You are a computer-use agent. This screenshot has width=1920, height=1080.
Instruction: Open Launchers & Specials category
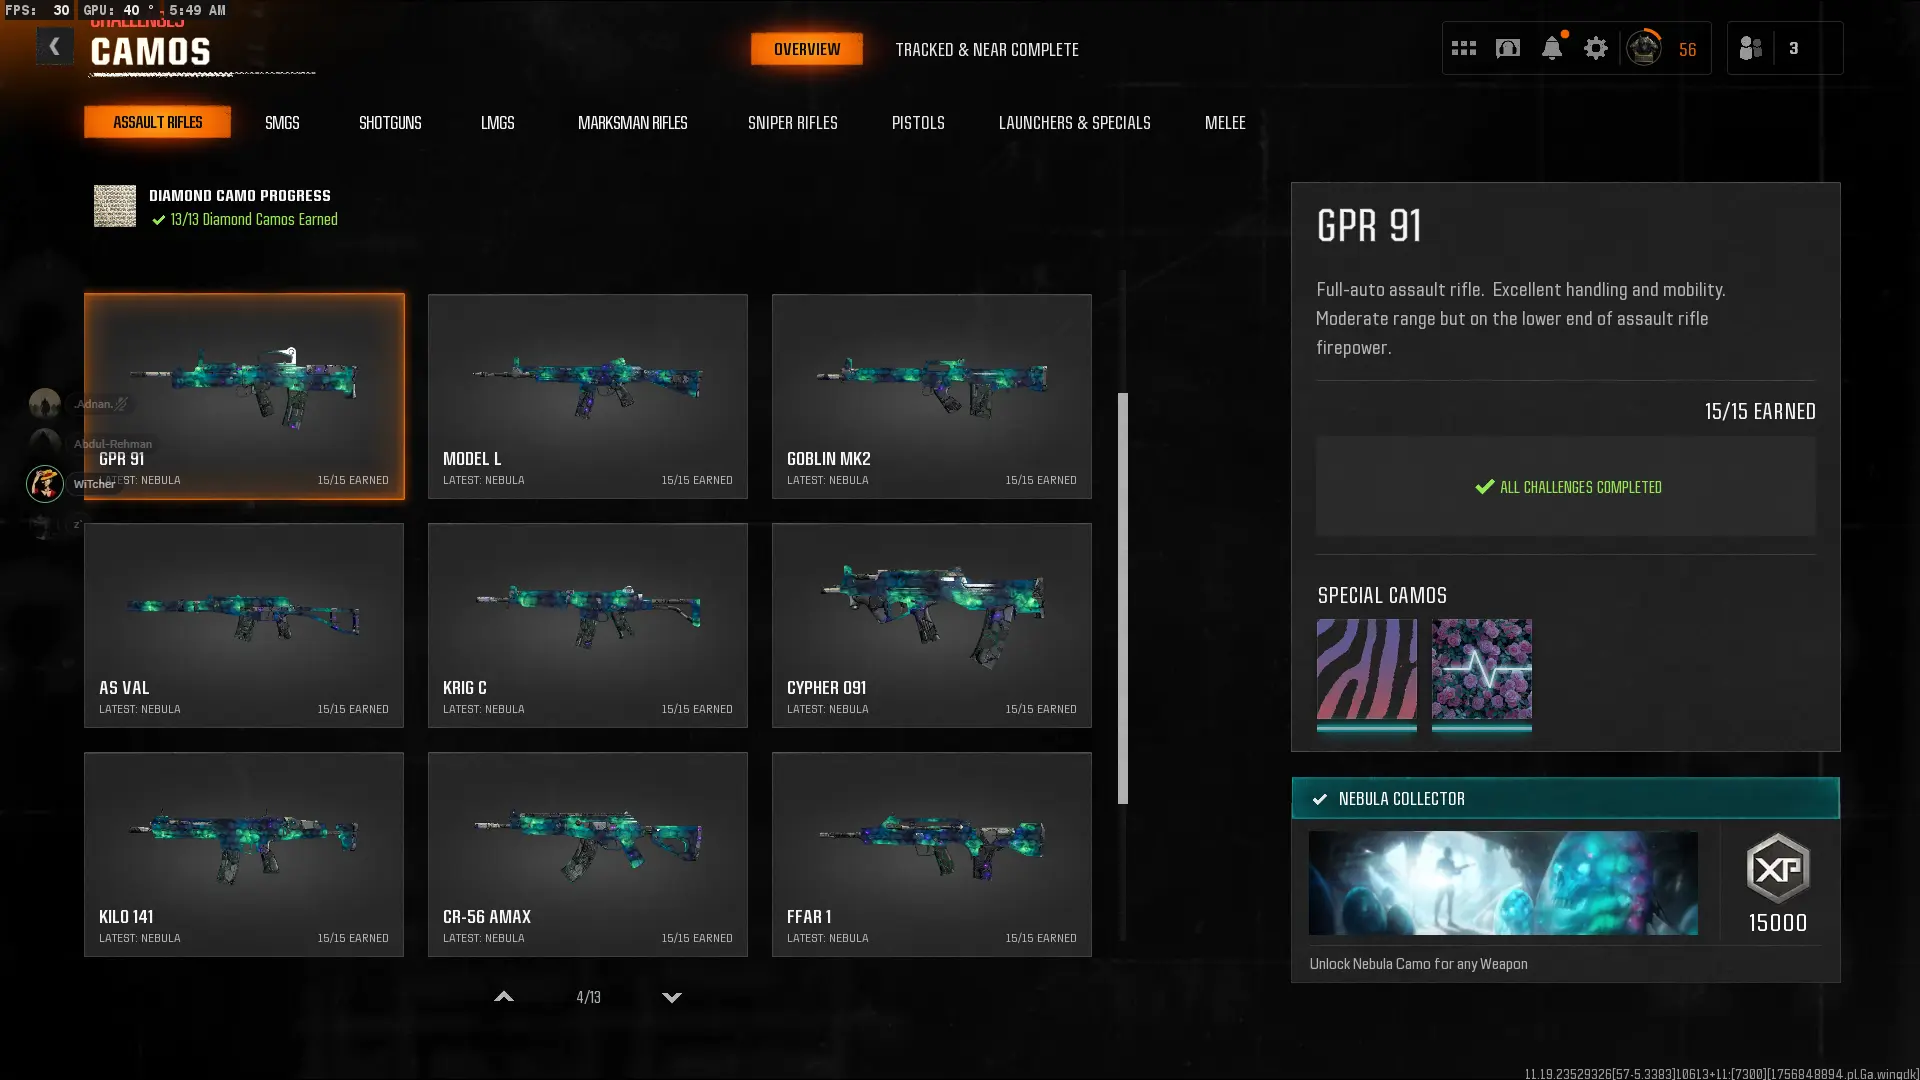pos(1074,123)
